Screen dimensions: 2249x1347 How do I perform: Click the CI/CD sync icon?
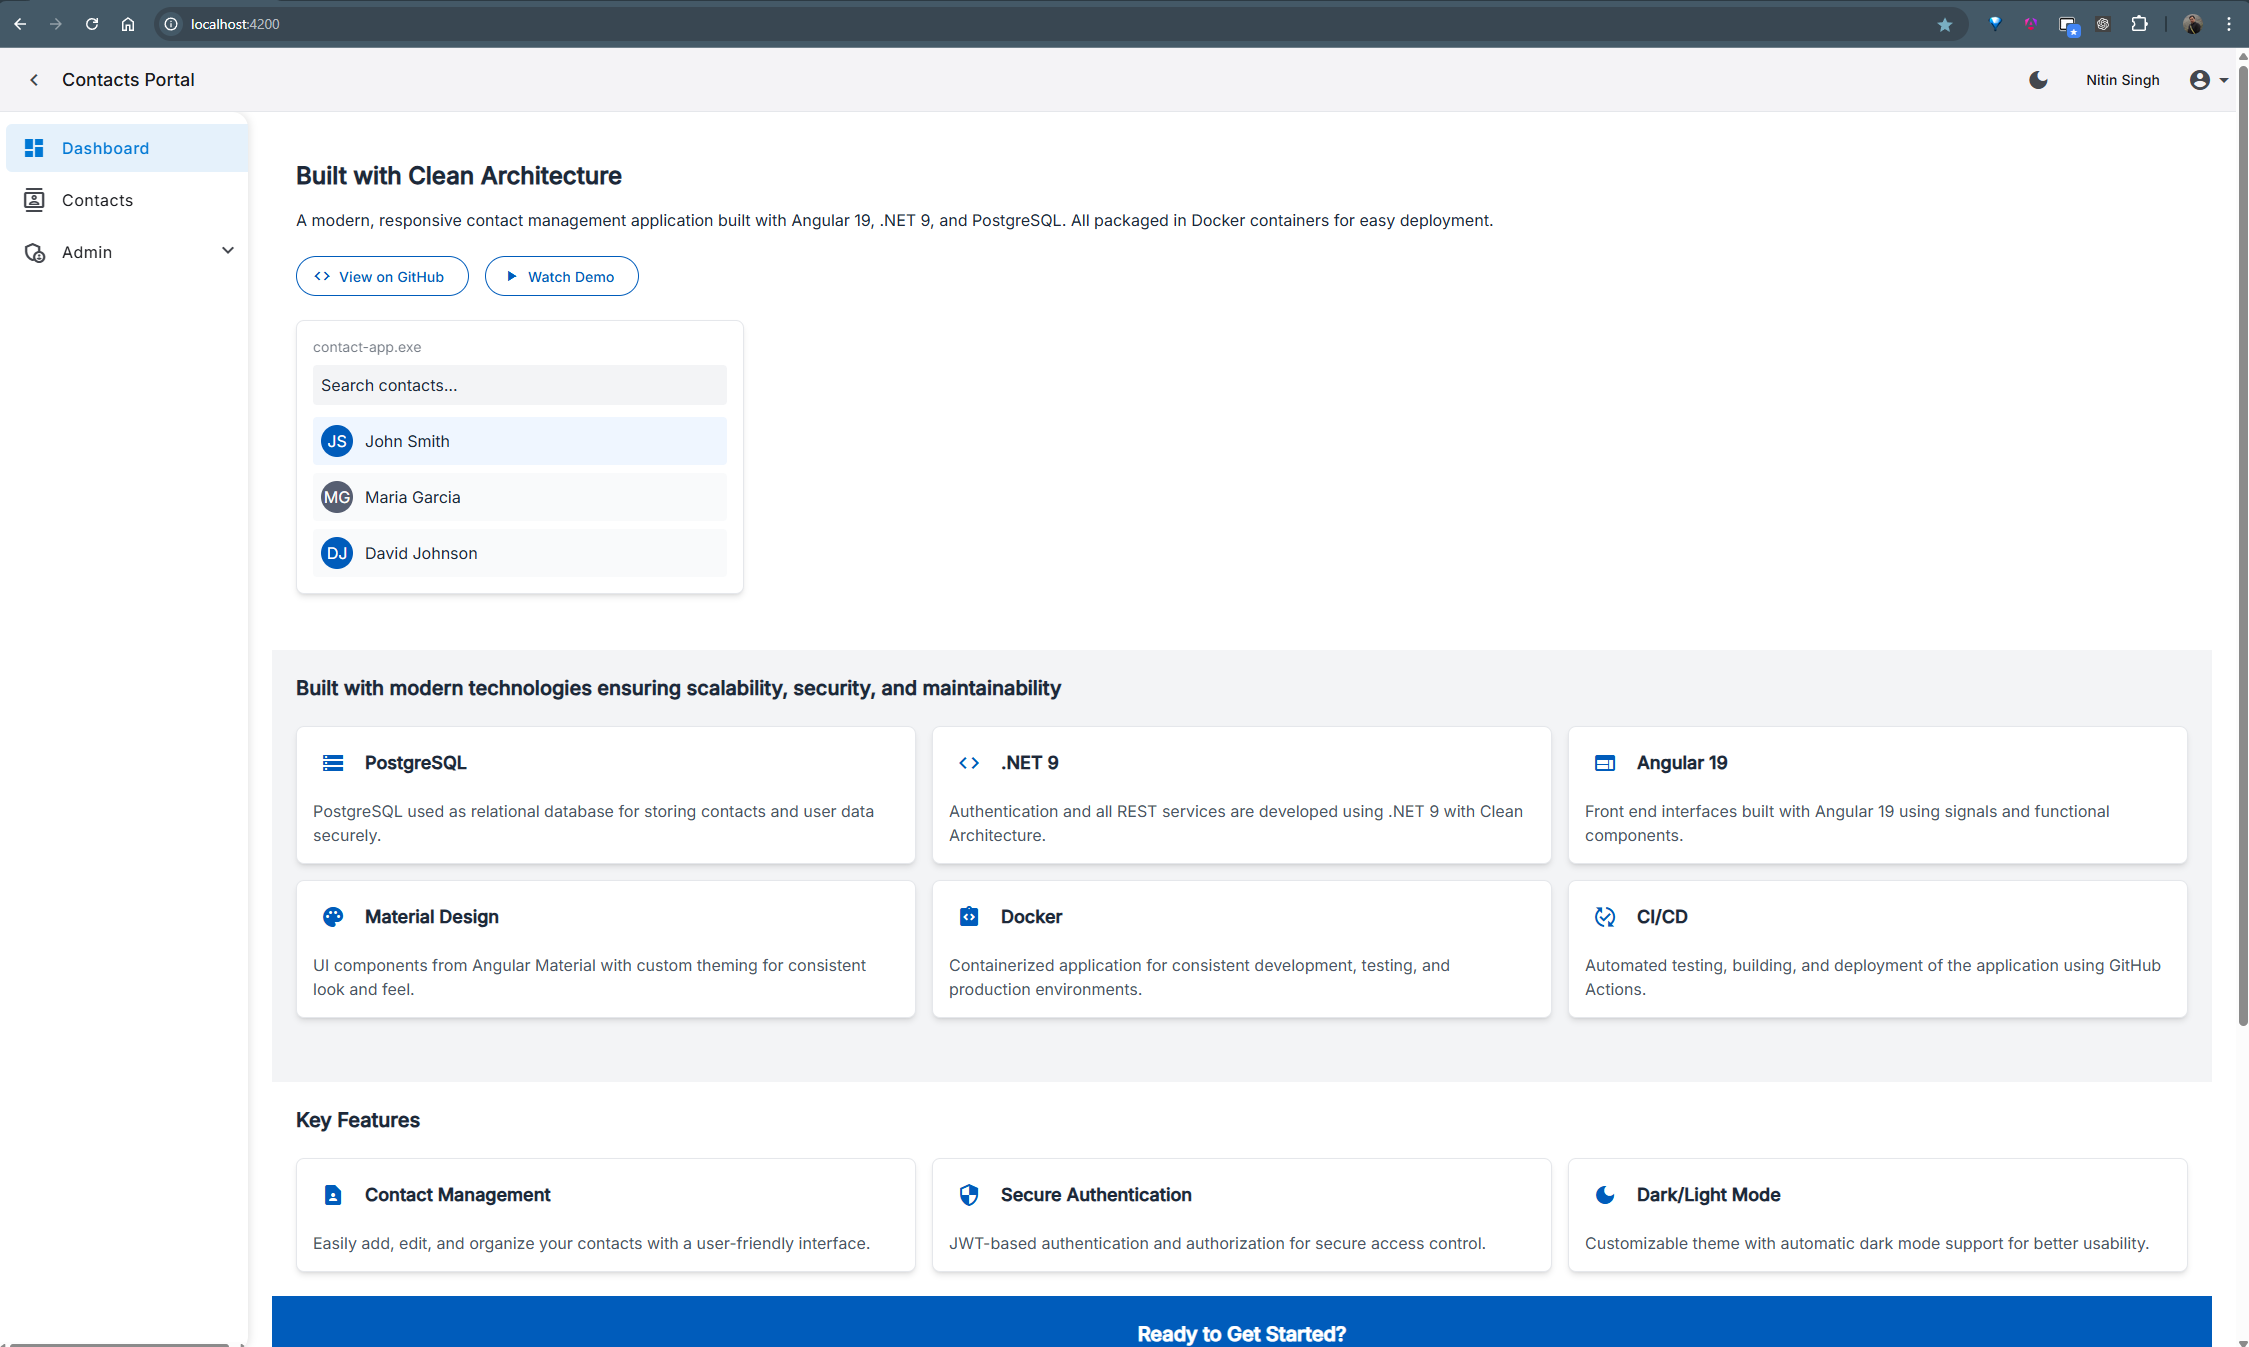click(x=1605, y=917)
